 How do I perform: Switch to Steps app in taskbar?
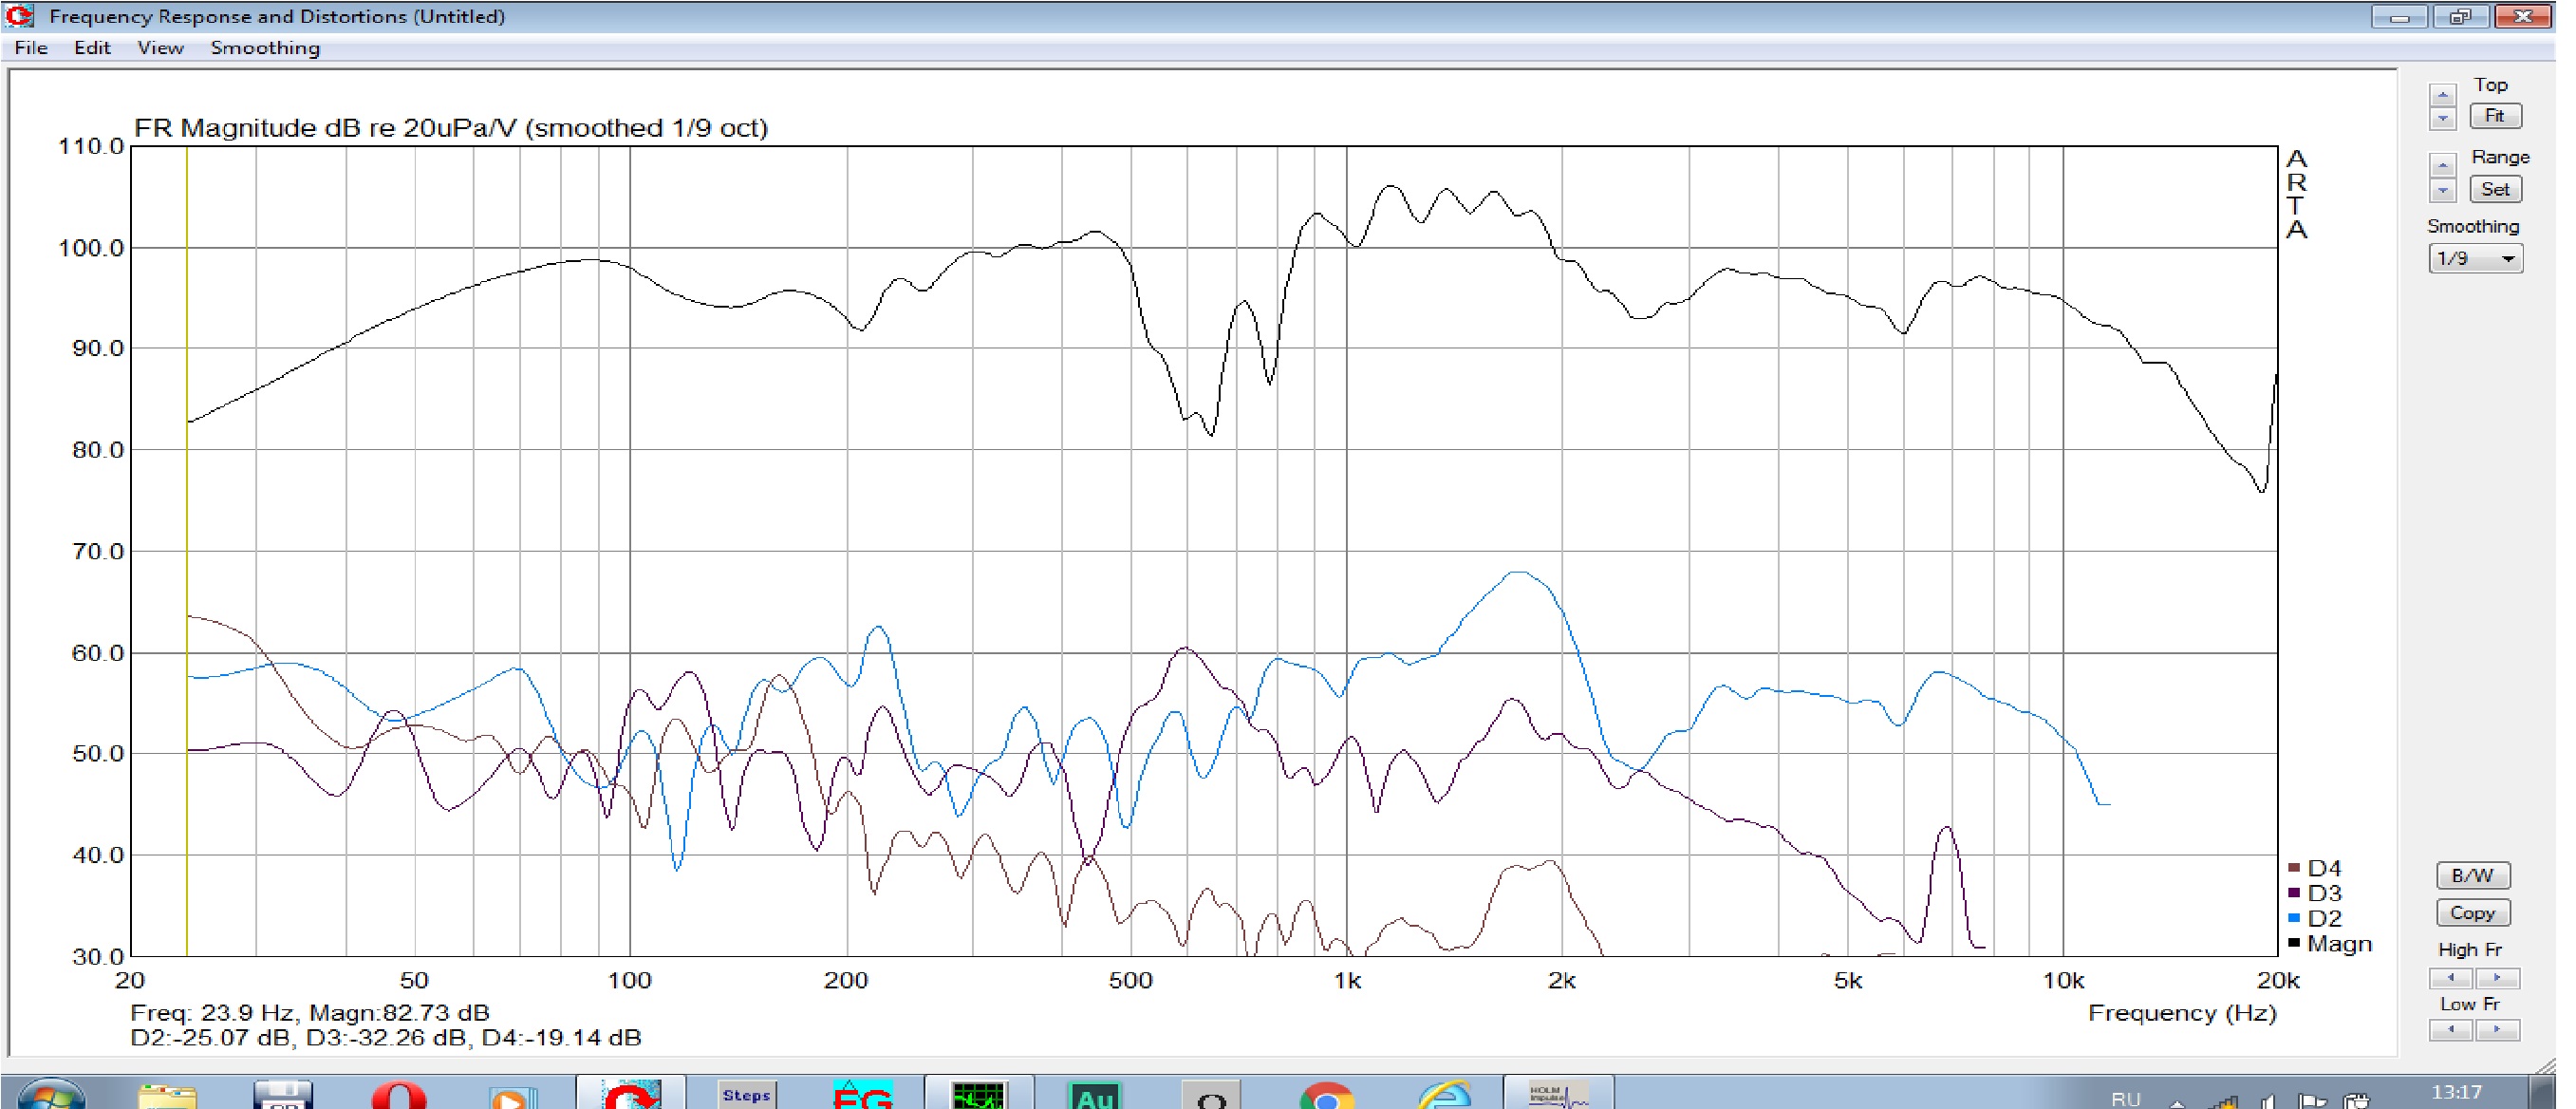pyautogui.click(x=746, y=1095)
